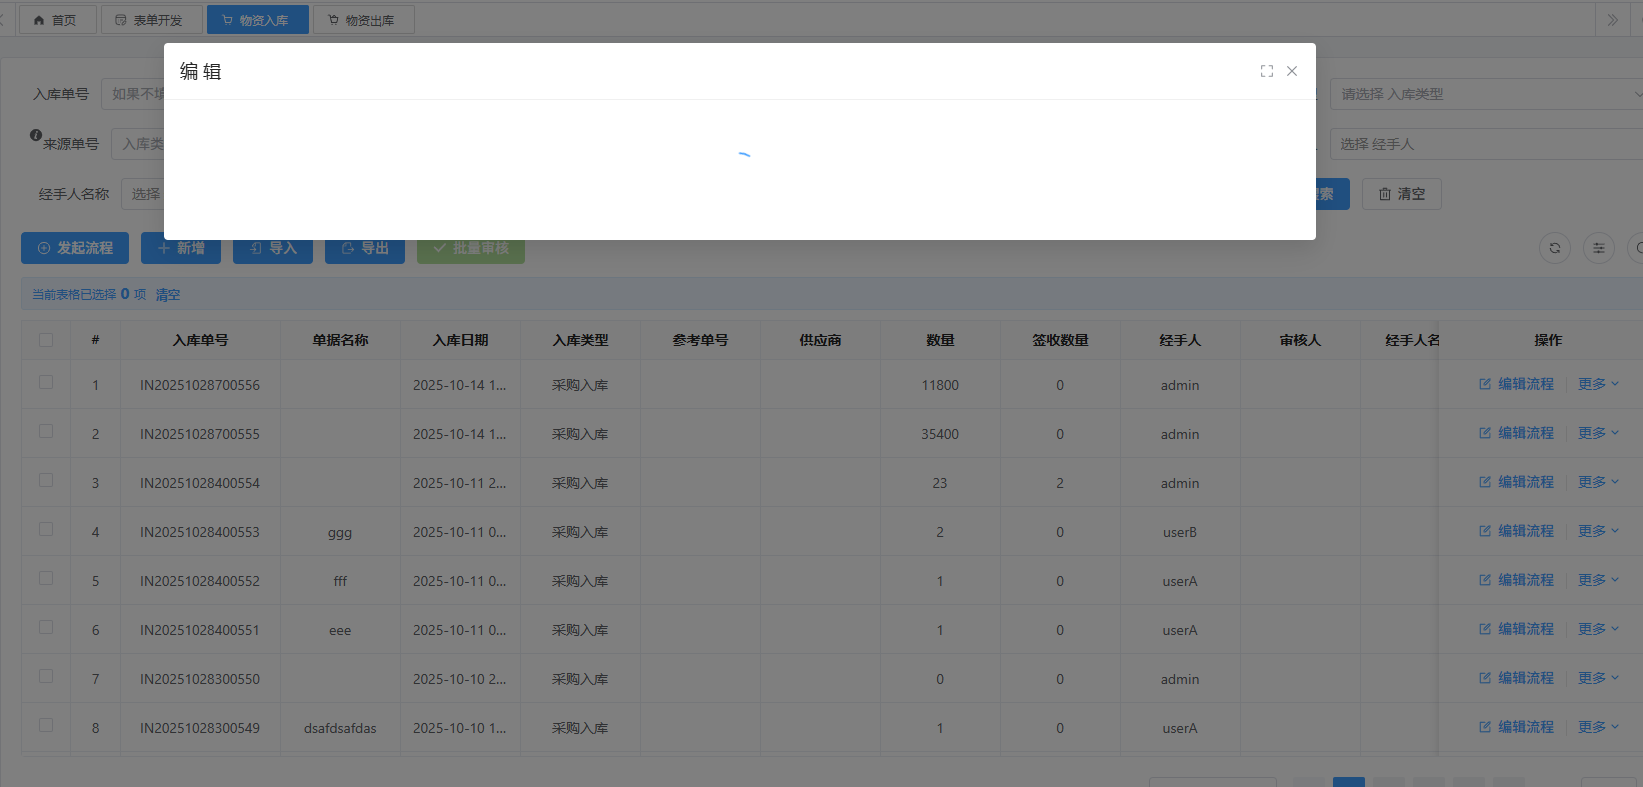Toggle the select-all checkbox in table header
This screenshot has height=787, width=1643.
click(x=46, y=340)
